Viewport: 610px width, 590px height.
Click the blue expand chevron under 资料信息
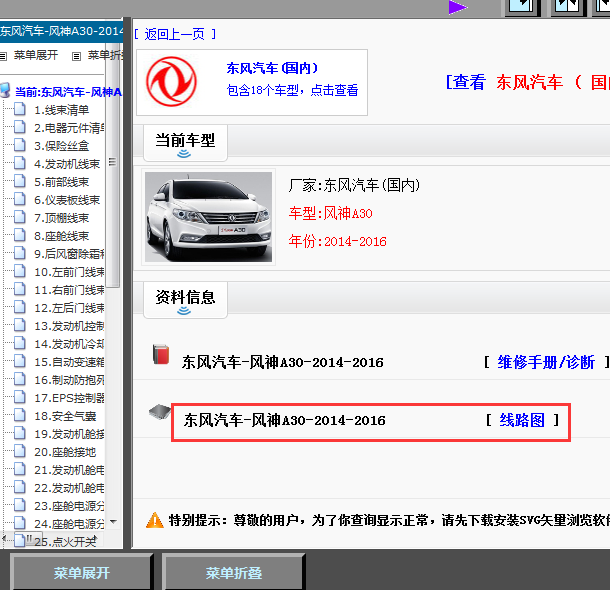(x=184, y=311)
